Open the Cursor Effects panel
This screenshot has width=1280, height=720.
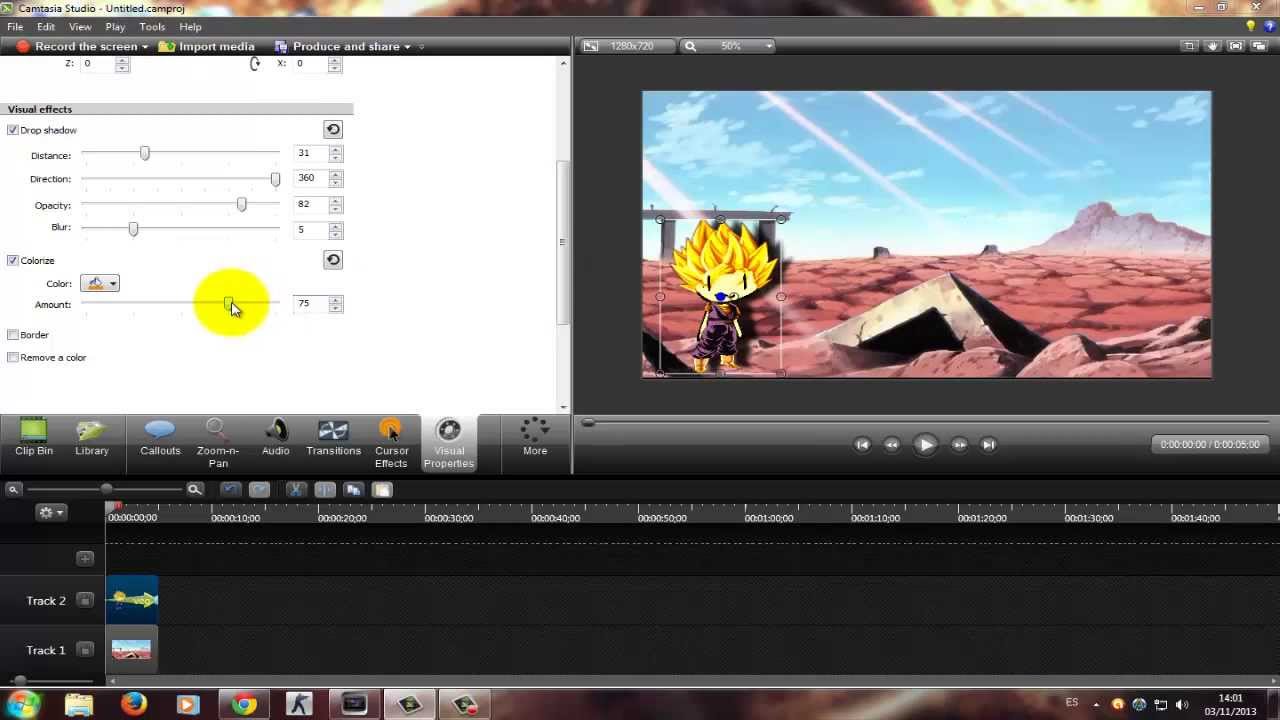tap(391, 443)
